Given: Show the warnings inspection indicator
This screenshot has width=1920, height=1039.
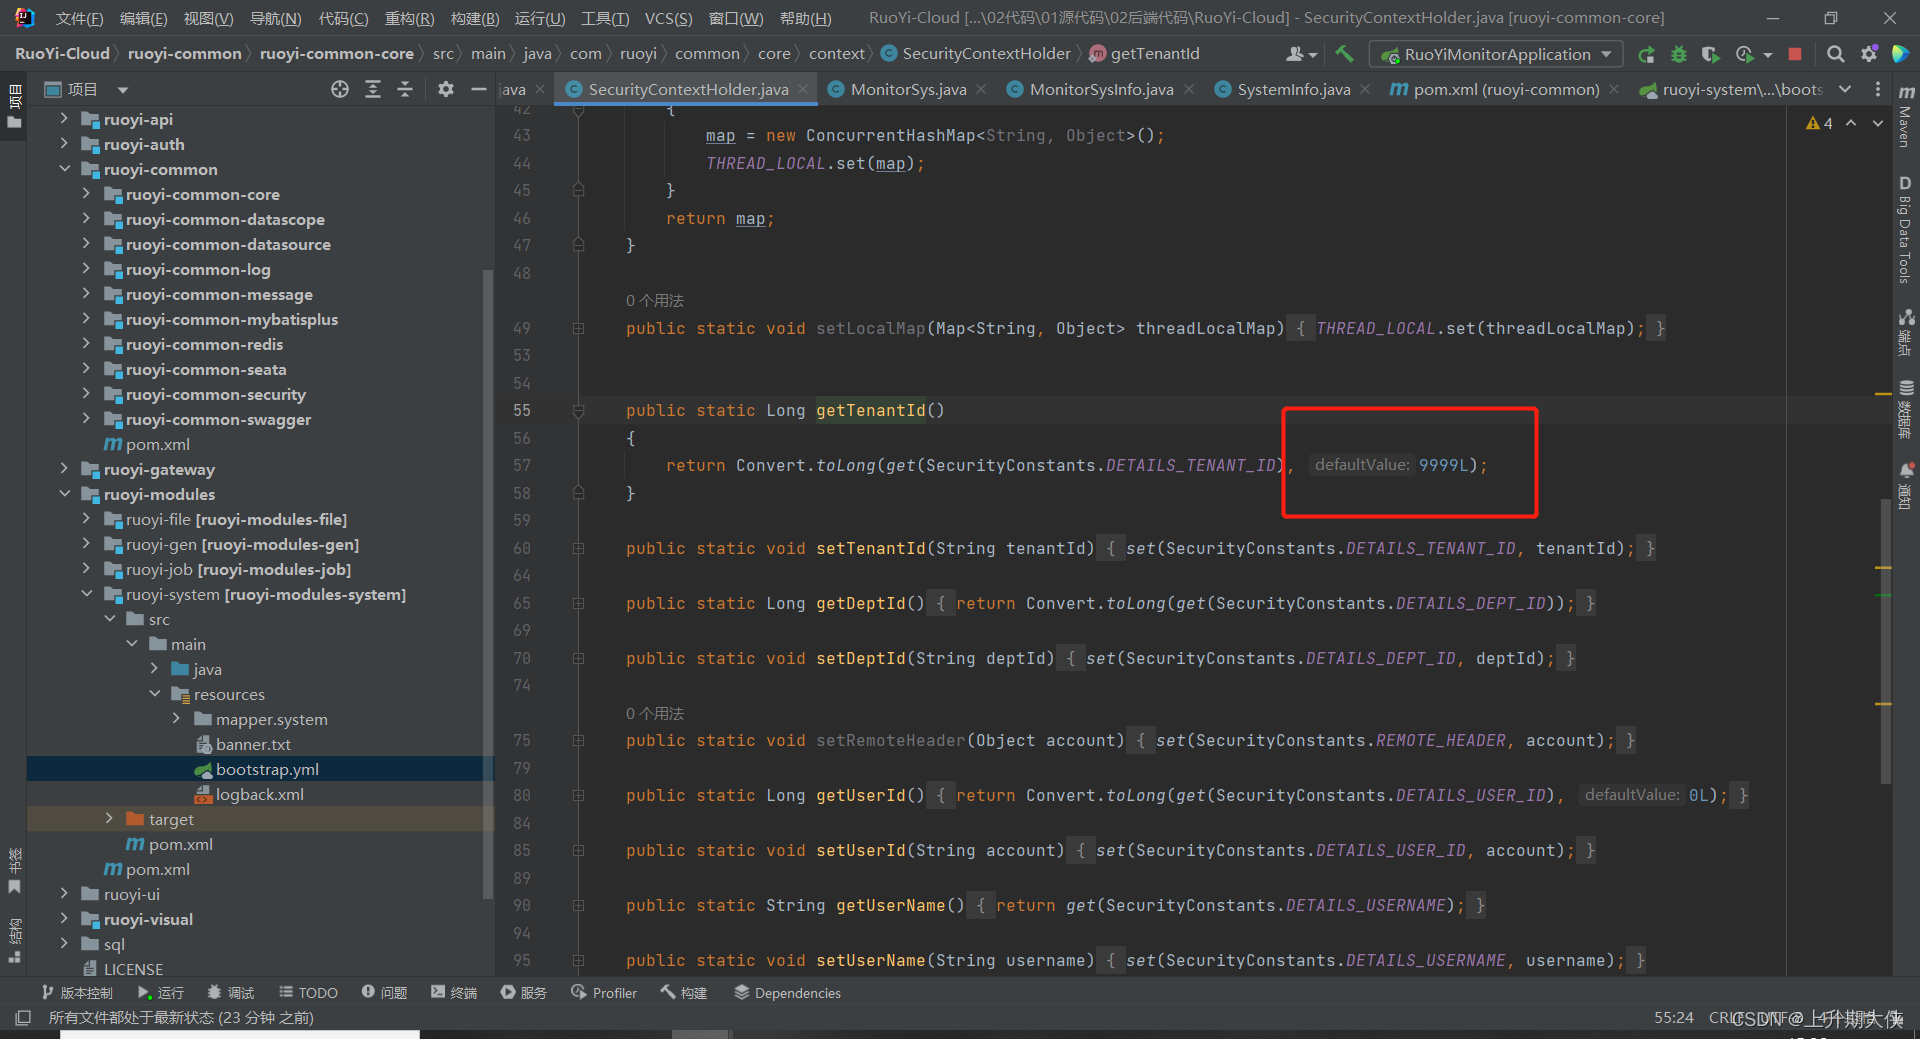Looking at the screenshot, I should (x=1819, y=123).
